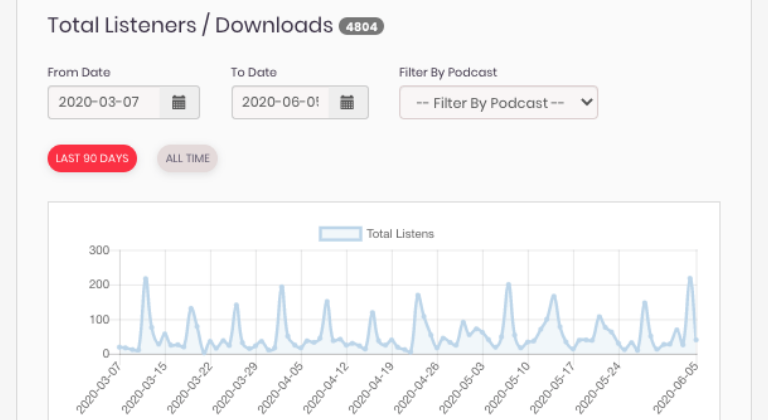The height and width of the screenshot is (420, 768).
Task: Open the From Date calendar picker icon
Action: [x=179, y=102]
